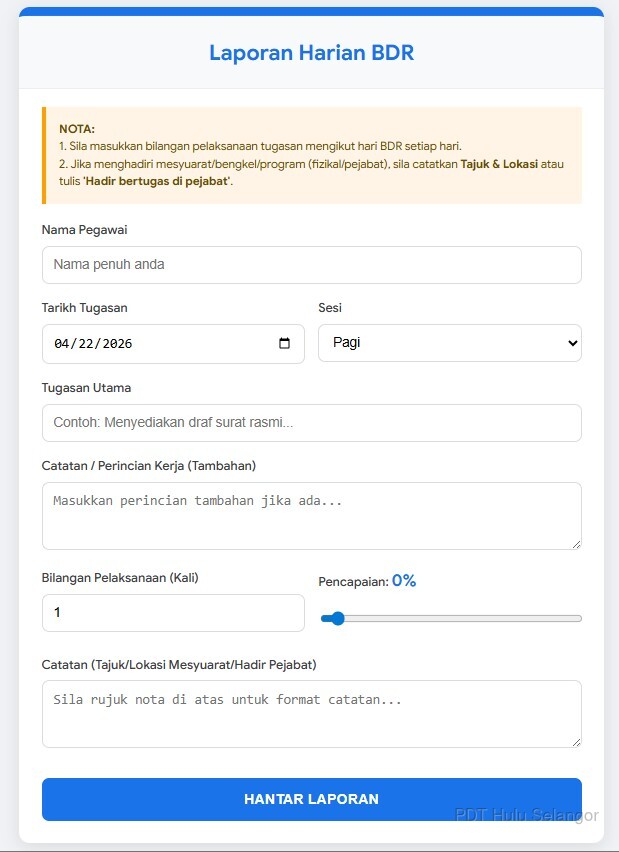The height and width of the screenshot is (852, 619).
Task: Click the Laporan Harian BDR heading
Action: 311,53
